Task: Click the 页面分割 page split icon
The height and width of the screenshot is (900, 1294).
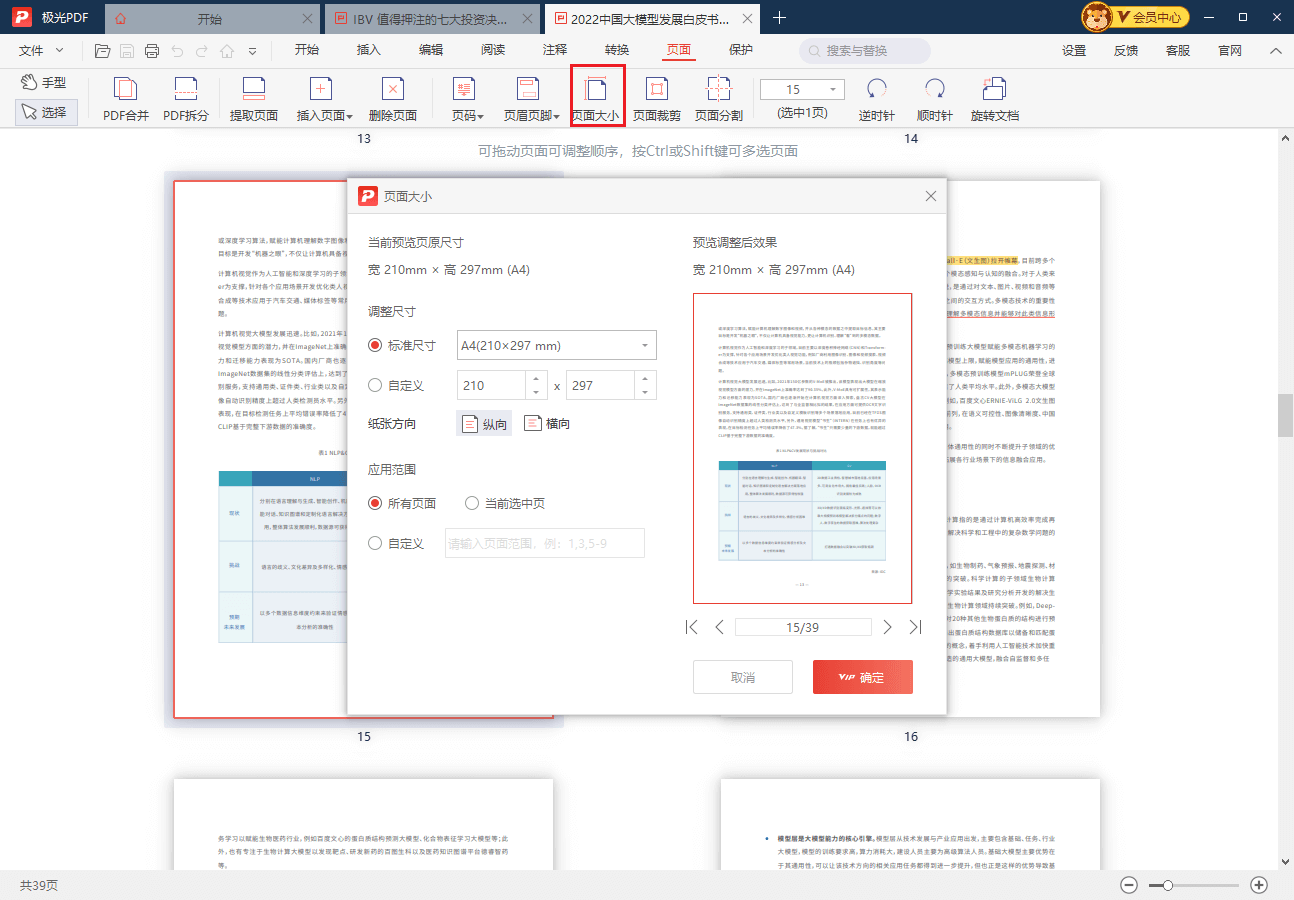Action: tap(718, 90)
